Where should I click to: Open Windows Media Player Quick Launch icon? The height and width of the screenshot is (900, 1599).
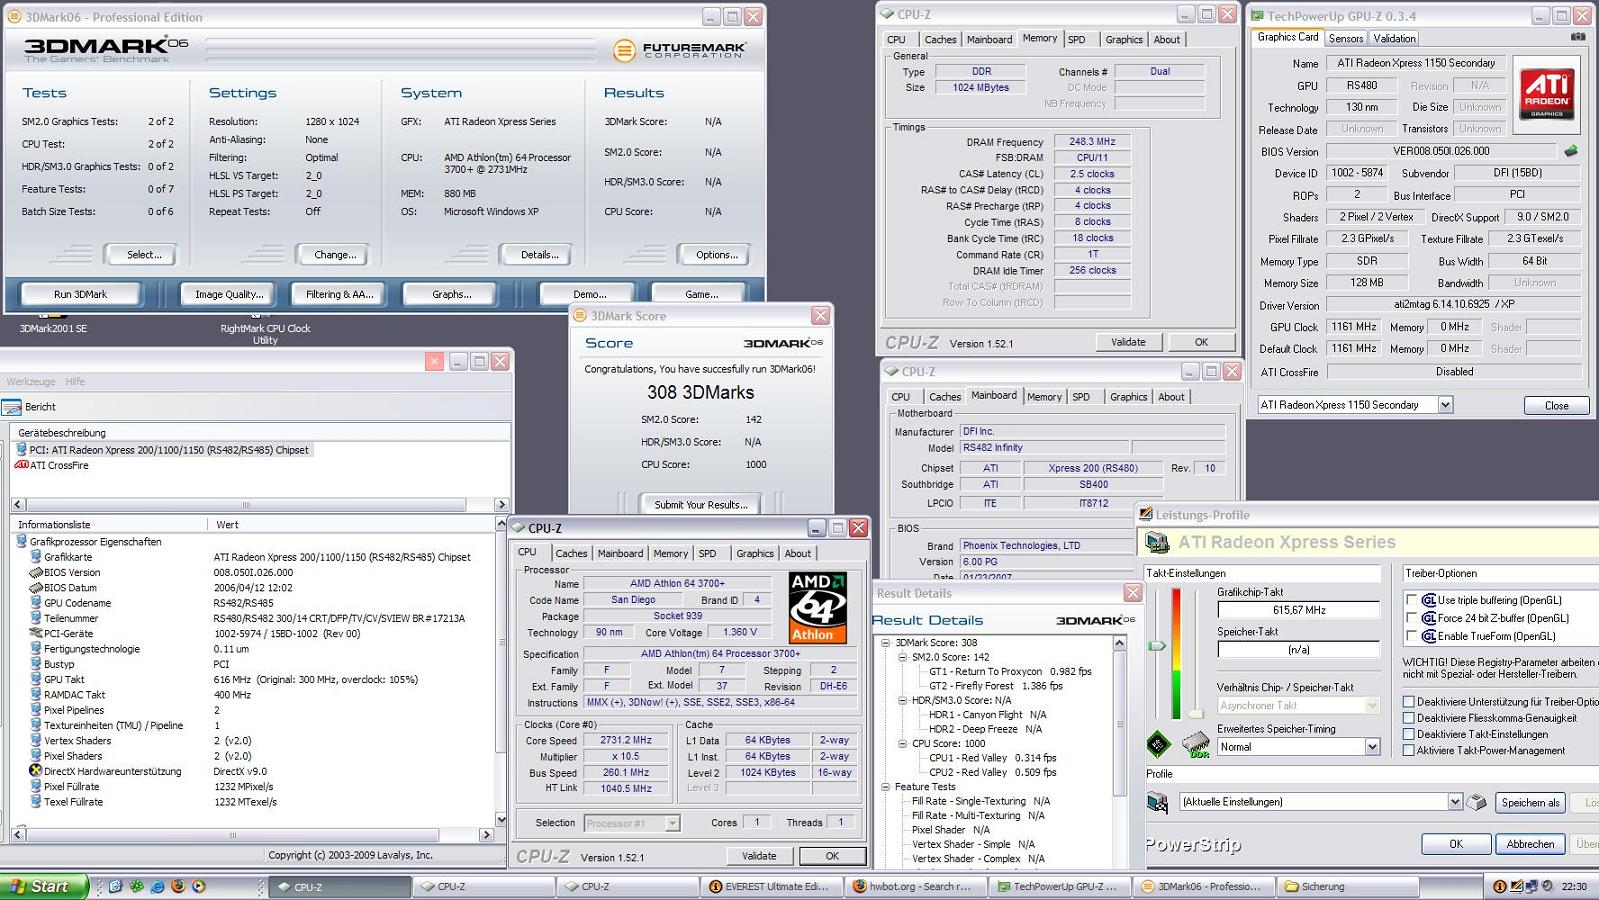(x=199, y=886)
